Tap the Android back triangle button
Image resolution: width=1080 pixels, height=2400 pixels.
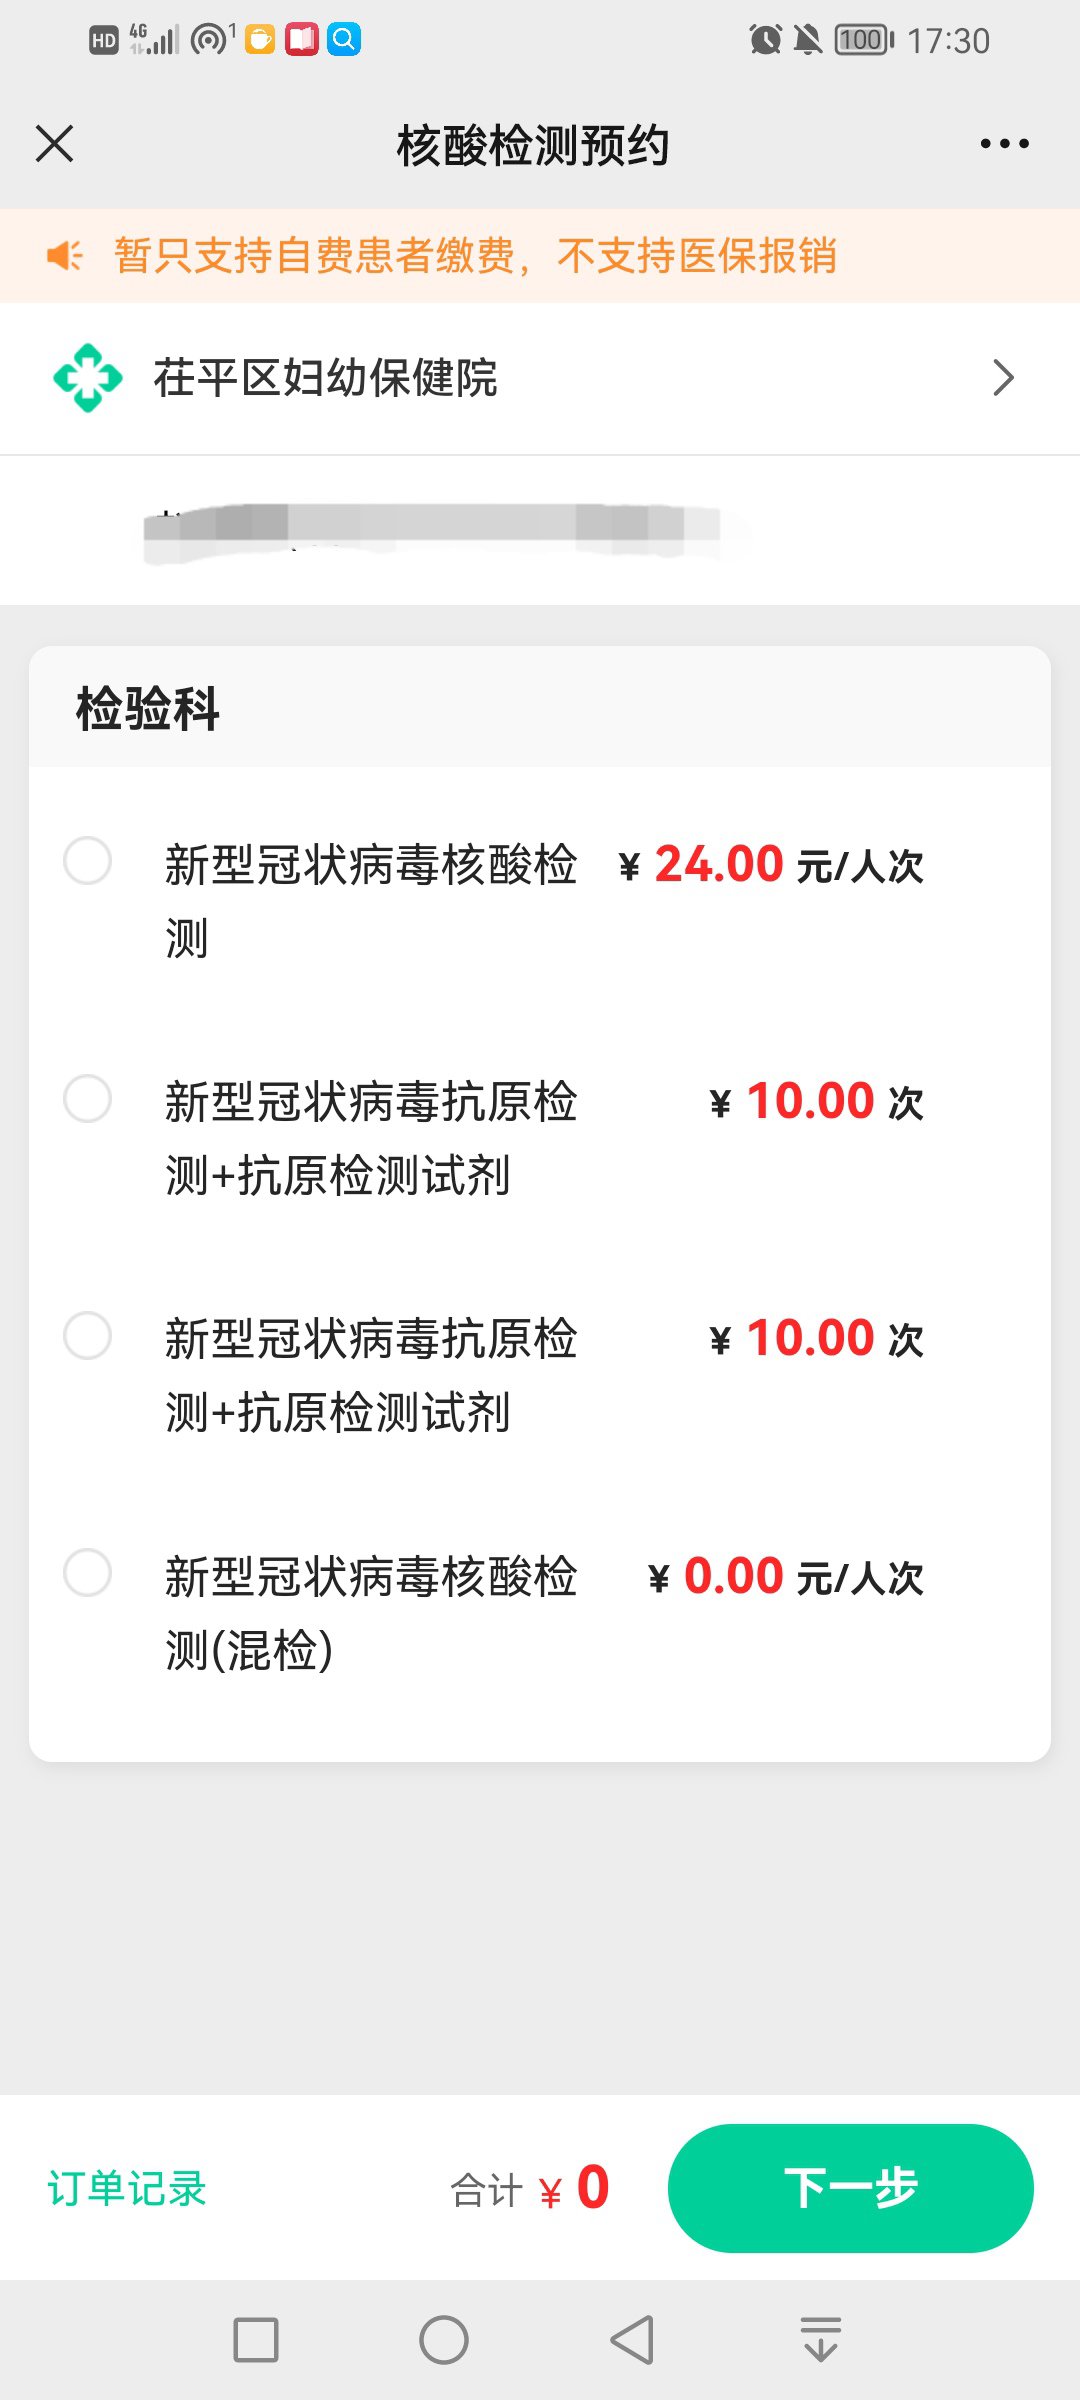(x=632, y=2340)
